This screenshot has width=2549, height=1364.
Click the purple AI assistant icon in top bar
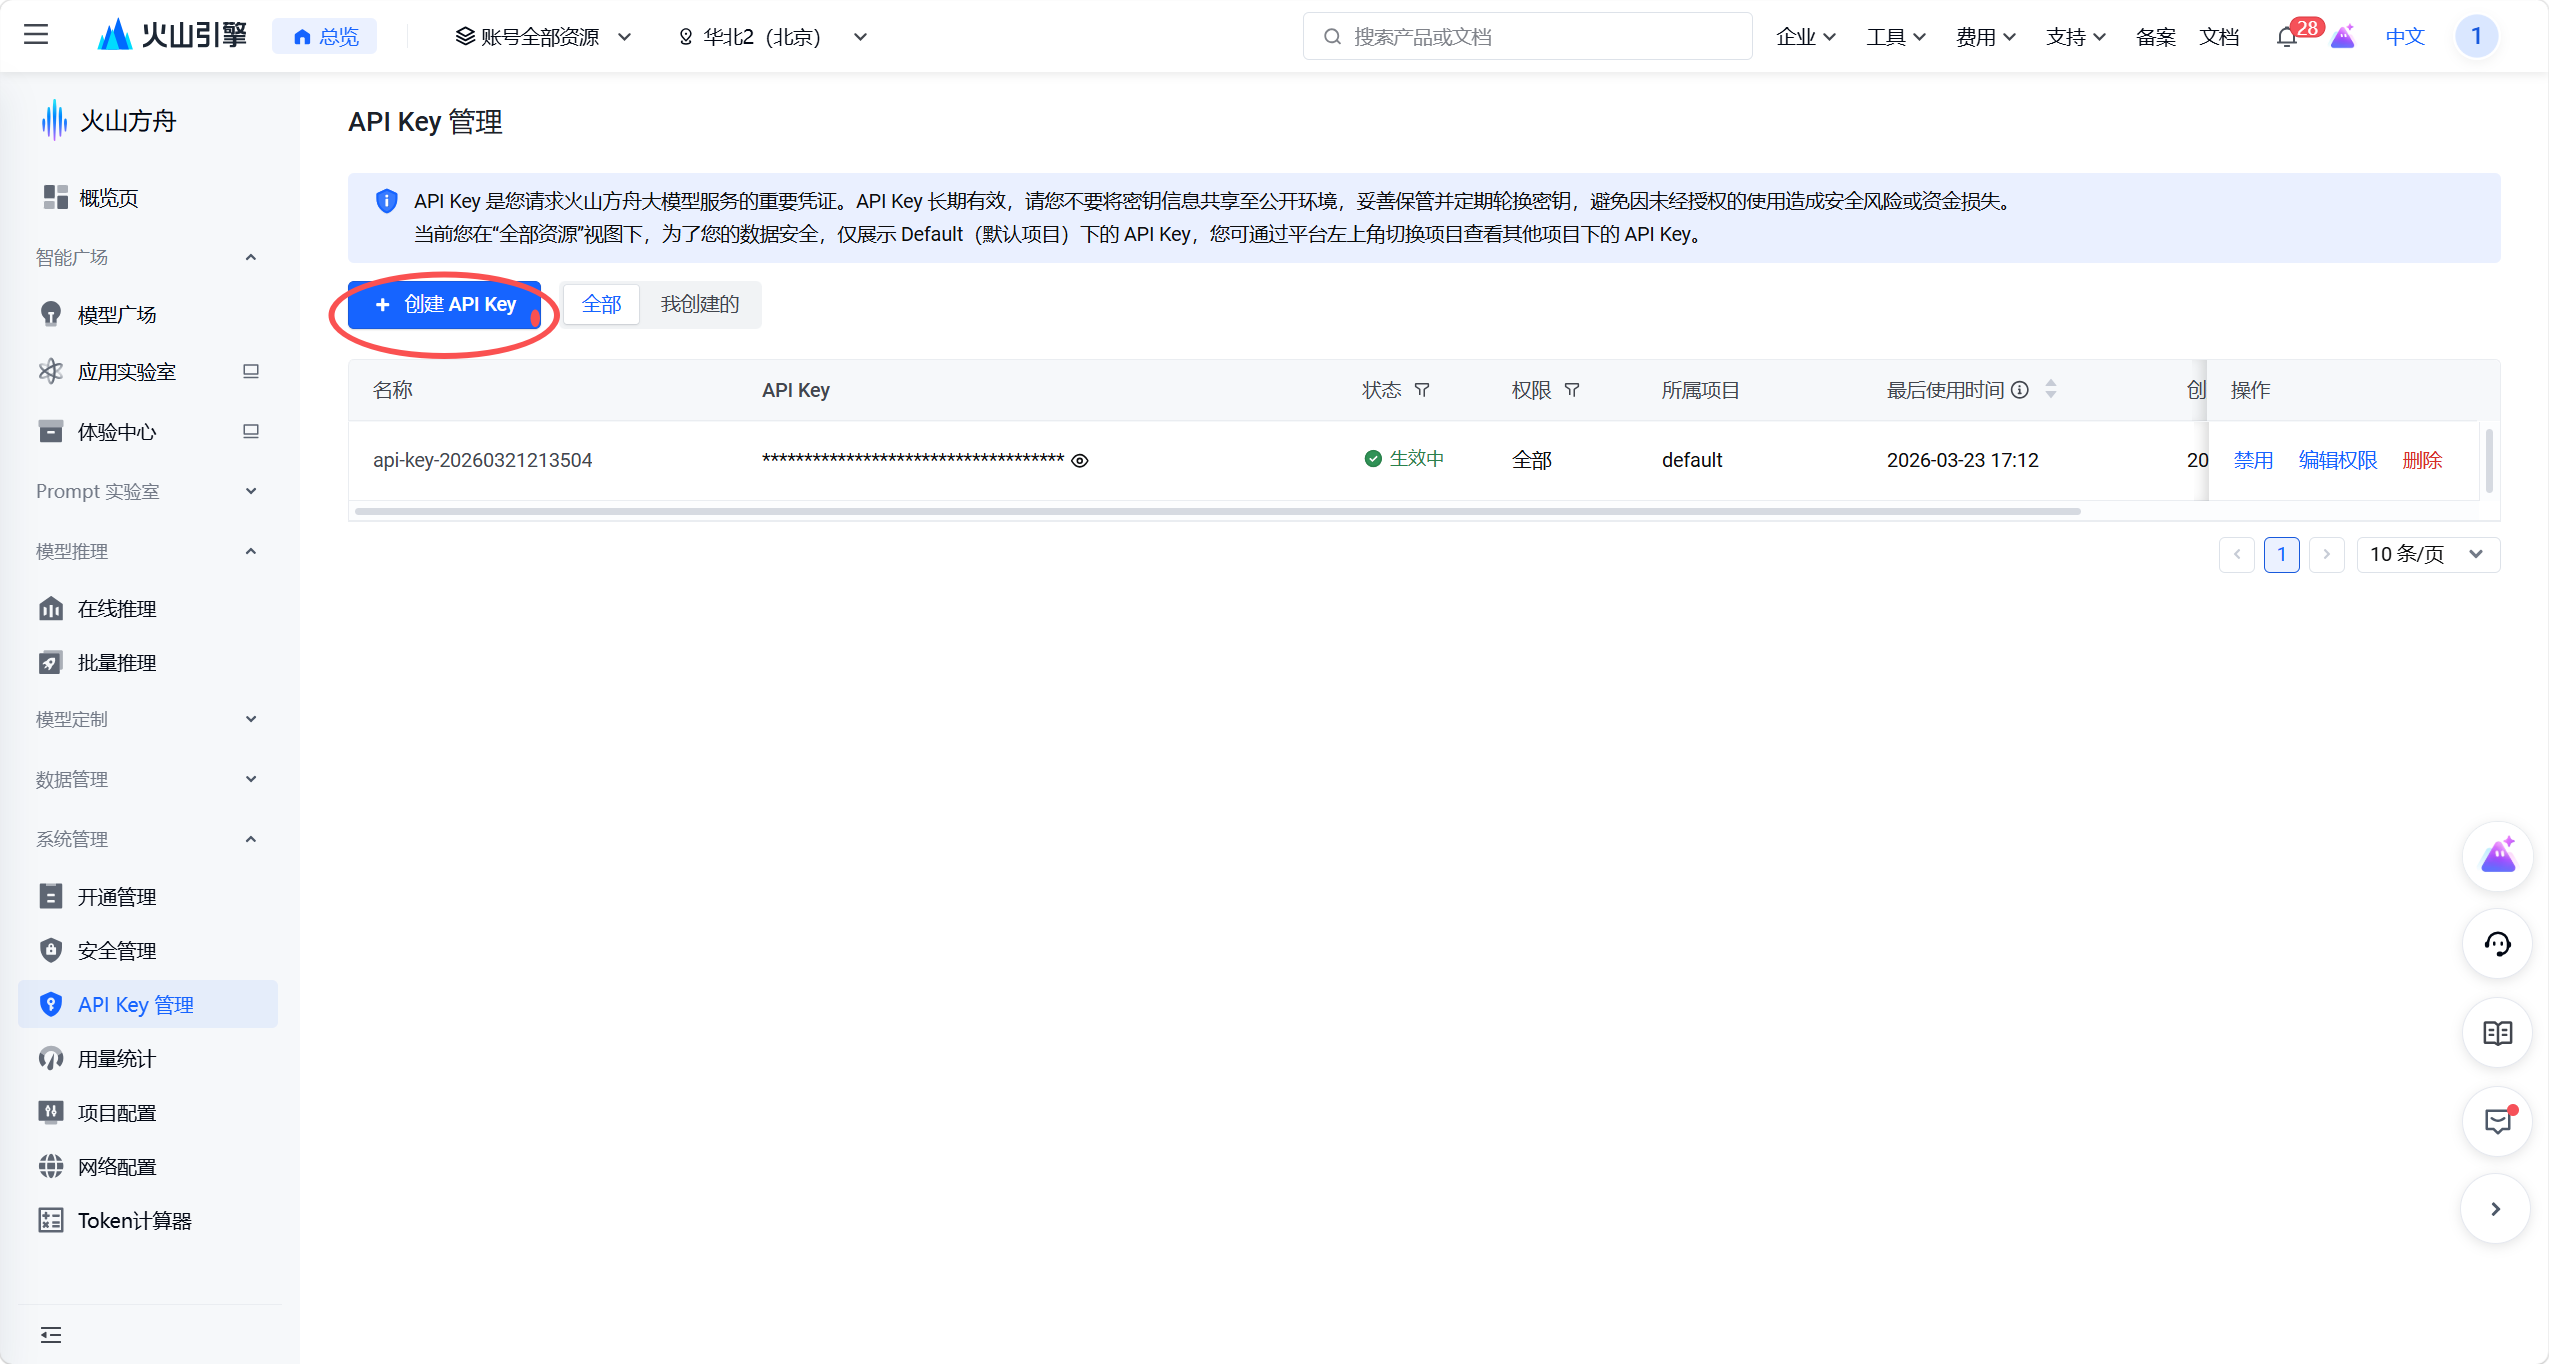pyautogui.click(x=2343, y=37)
